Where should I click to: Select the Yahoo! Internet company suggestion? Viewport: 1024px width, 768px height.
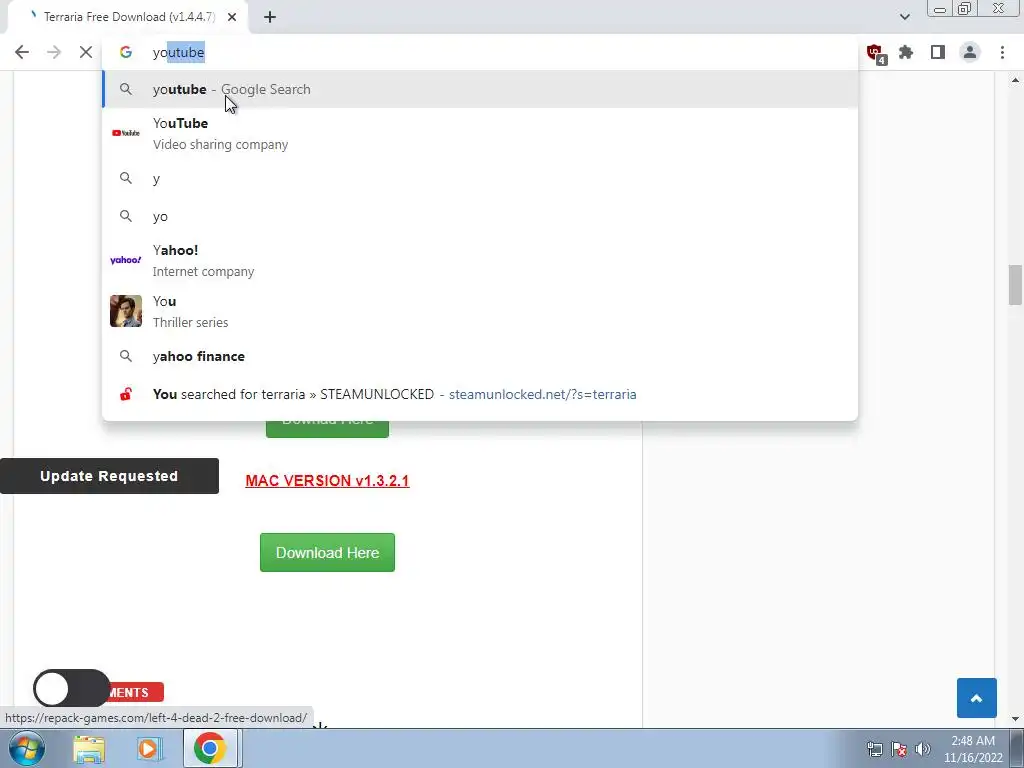pos(480,260)
